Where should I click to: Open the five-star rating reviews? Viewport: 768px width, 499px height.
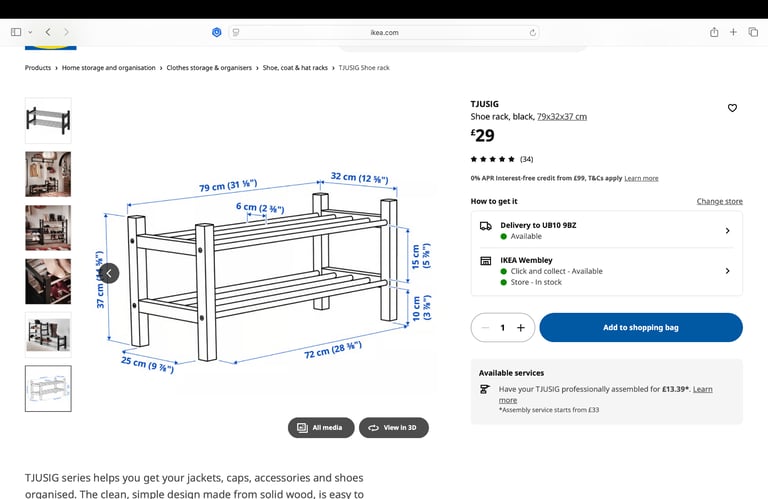[502, 159]
